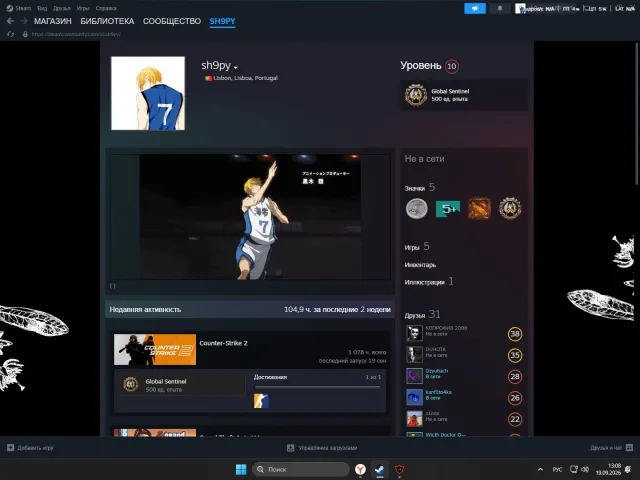Click Global Sentinel coin in CS2 card

(x=131, y=384)
